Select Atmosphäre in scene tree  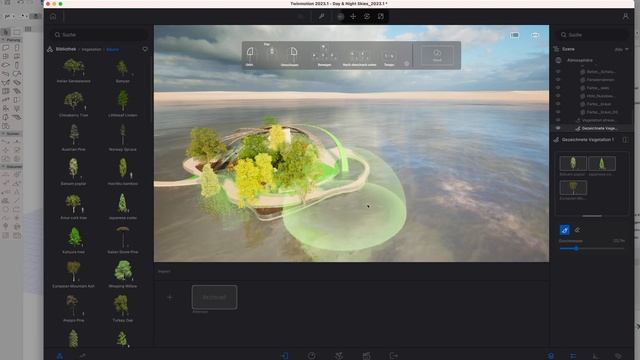[580, 60]
